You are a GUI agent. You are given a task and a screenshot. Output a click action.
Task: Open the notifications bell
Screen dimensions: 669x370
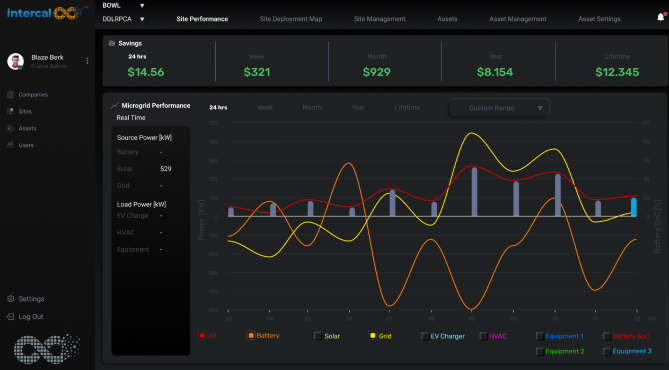click(661, 17)
